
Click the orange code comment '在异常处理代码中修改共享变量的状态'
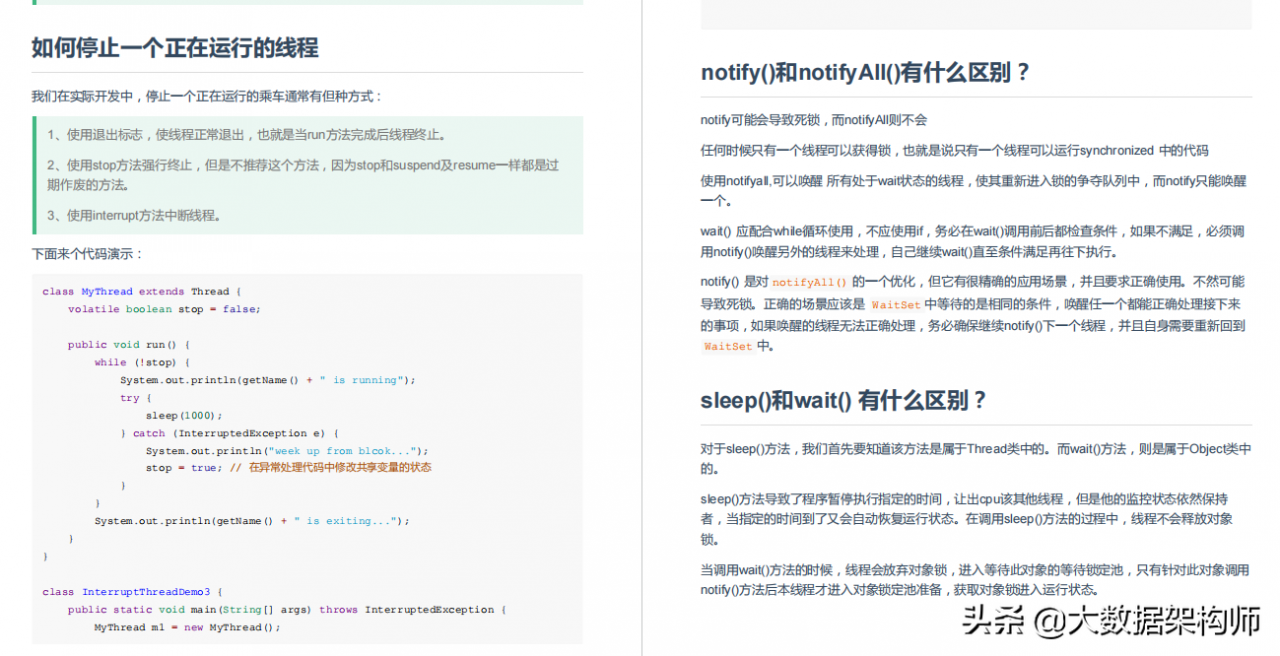point(340,468)
